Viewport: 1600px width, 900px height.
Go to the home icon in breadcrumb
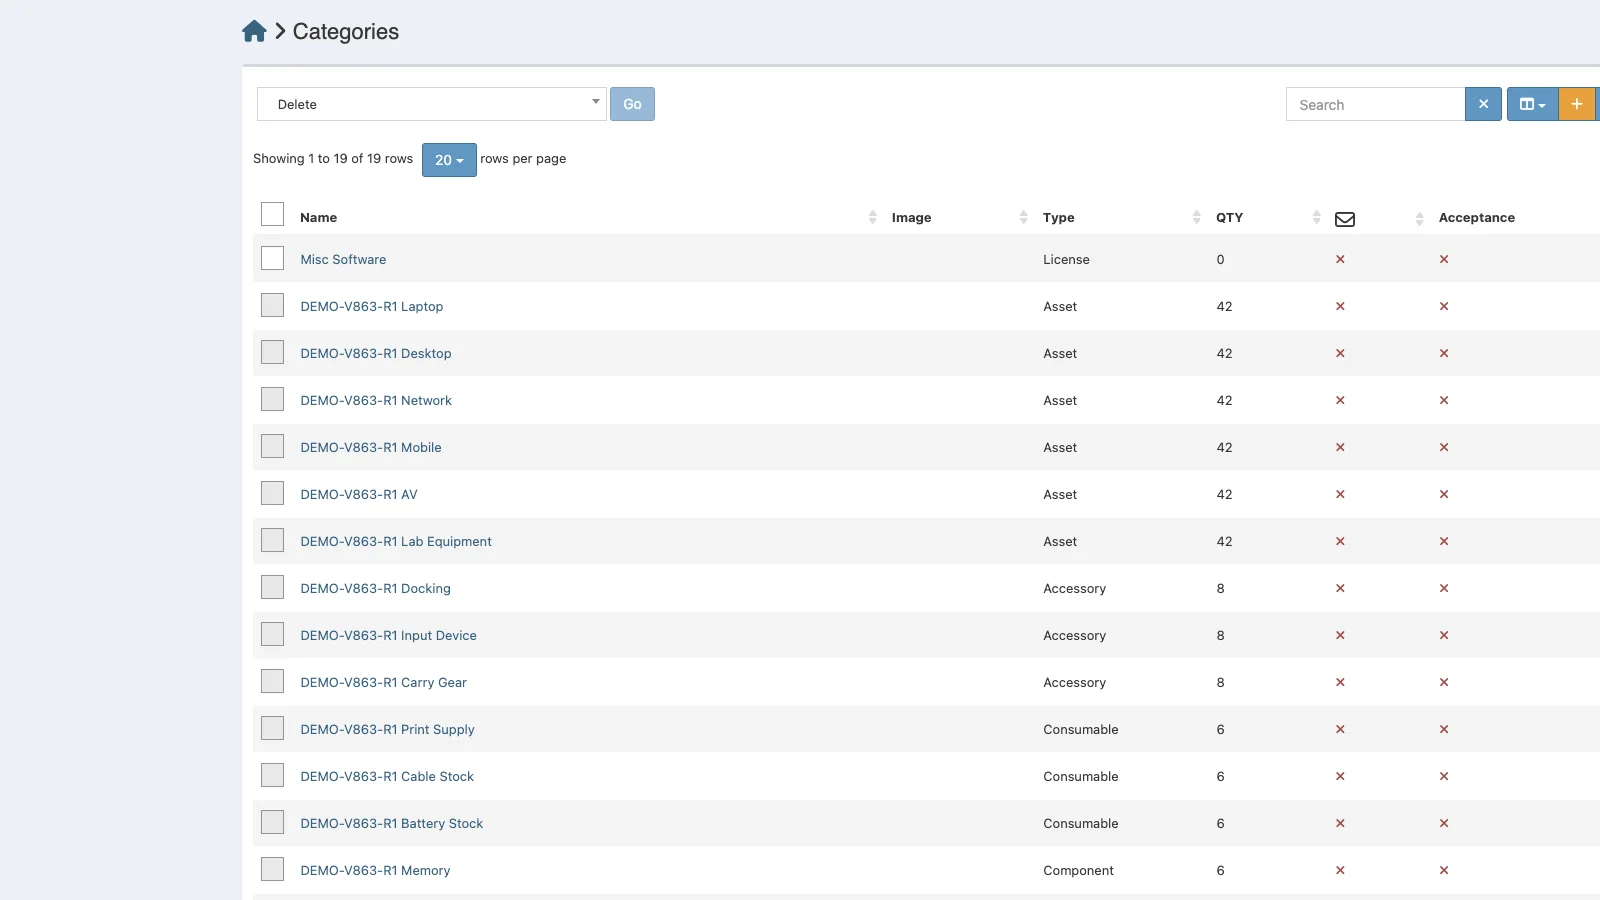[x=254, y=31]
